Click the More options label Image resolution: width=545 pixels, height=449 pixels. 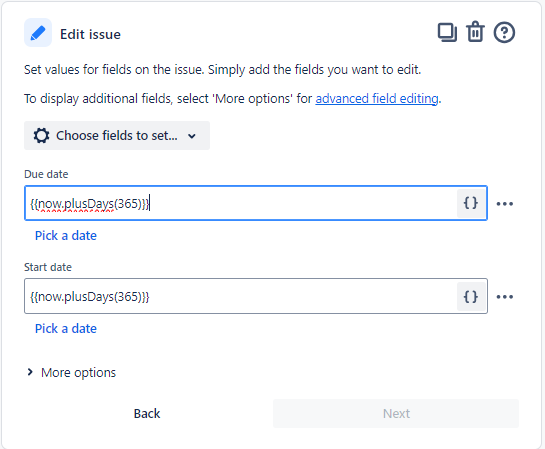coord(78,373)
